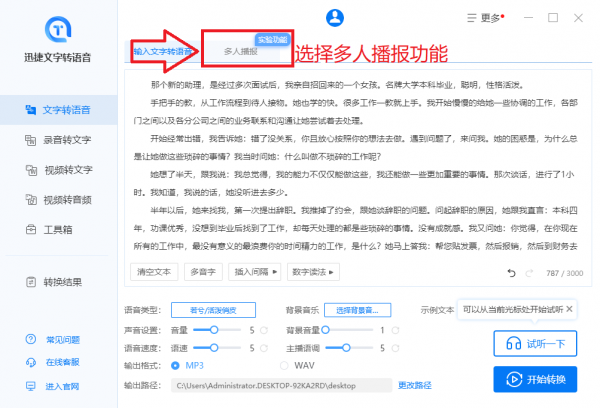
Task: Click the 视频转音频 sidebar icon
Action: coord(31,199)
